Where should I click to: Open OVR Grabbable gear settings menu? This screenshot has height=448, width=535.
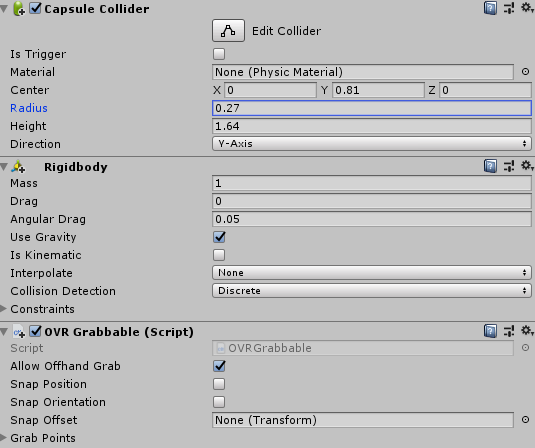(x=527, y=331)
